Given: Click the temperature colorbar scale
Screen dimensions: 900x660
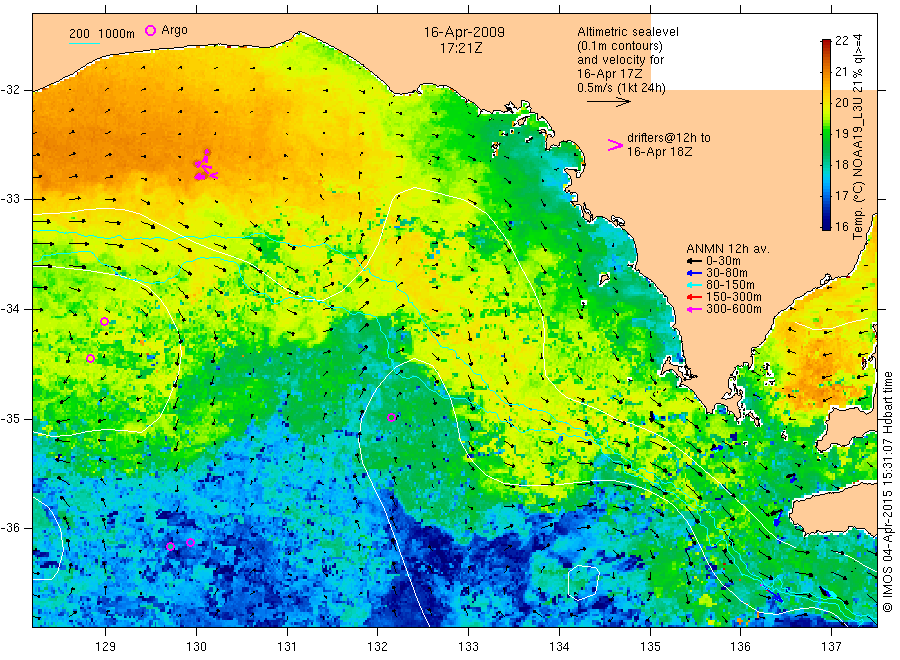Looking at the screenshot, I should [x=826, y=134].
